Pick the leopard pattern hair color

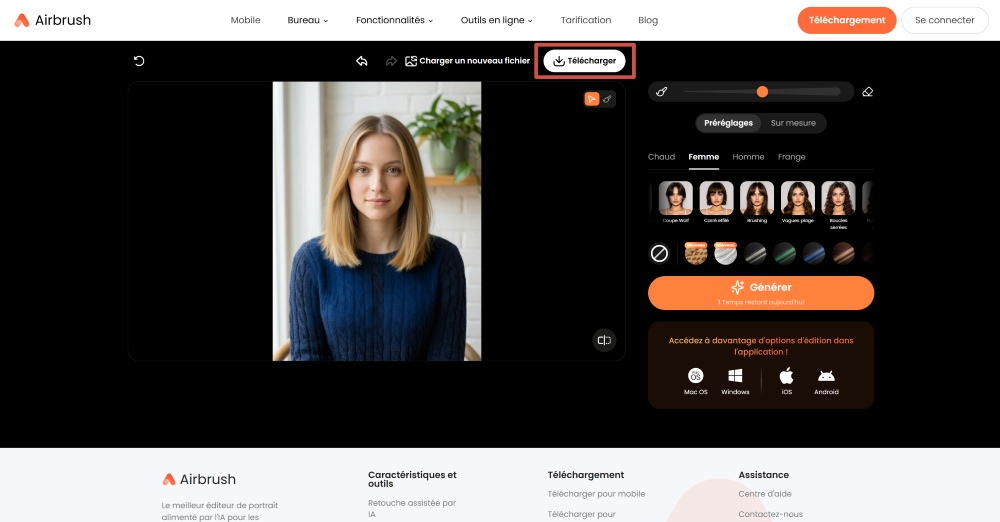pos(696,253)
